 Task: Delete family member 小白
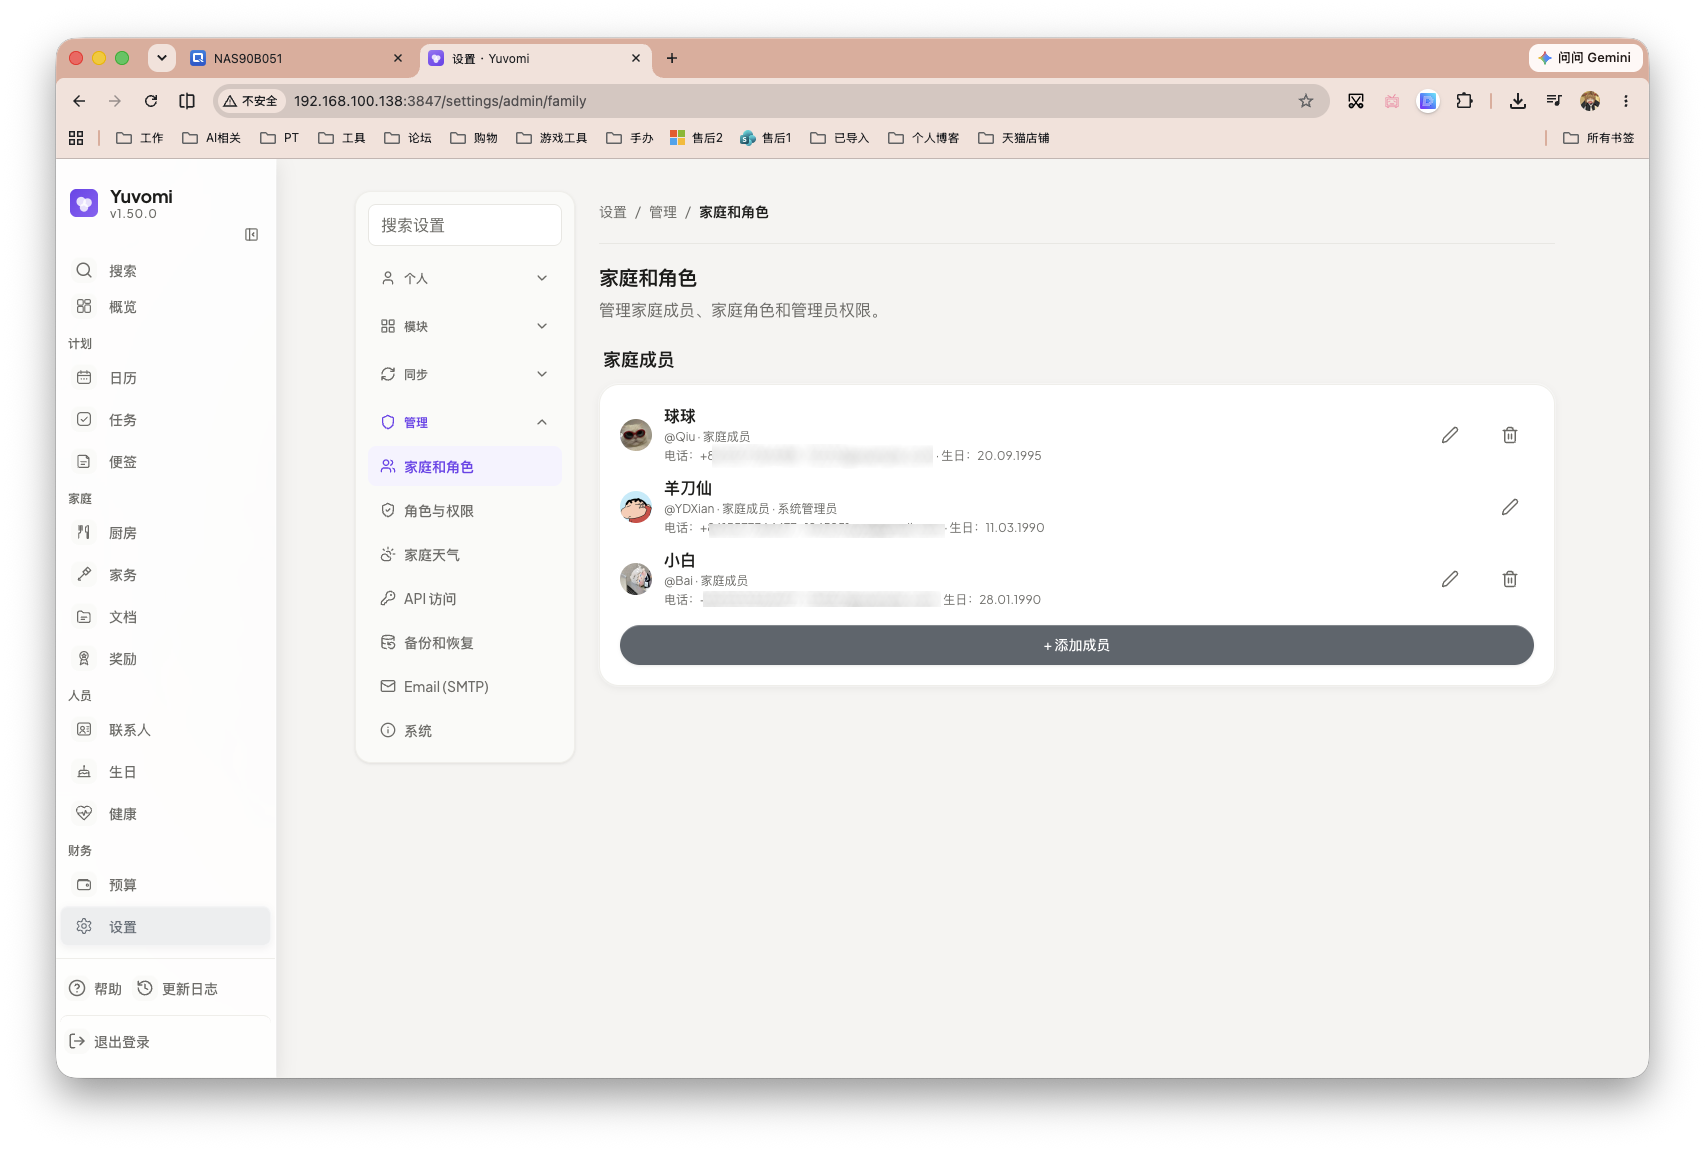pos(1510,579)
